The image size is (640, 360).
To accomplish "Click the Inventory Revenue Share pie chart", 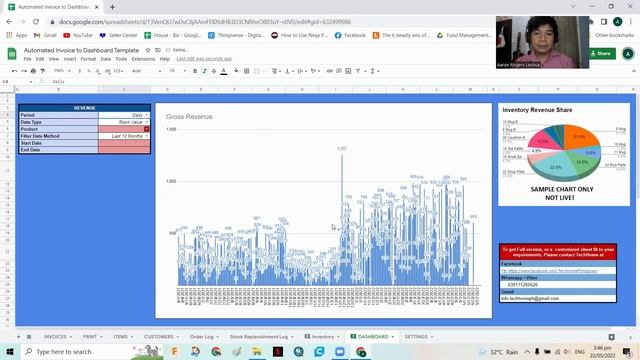I will click(x=564, y=152).
